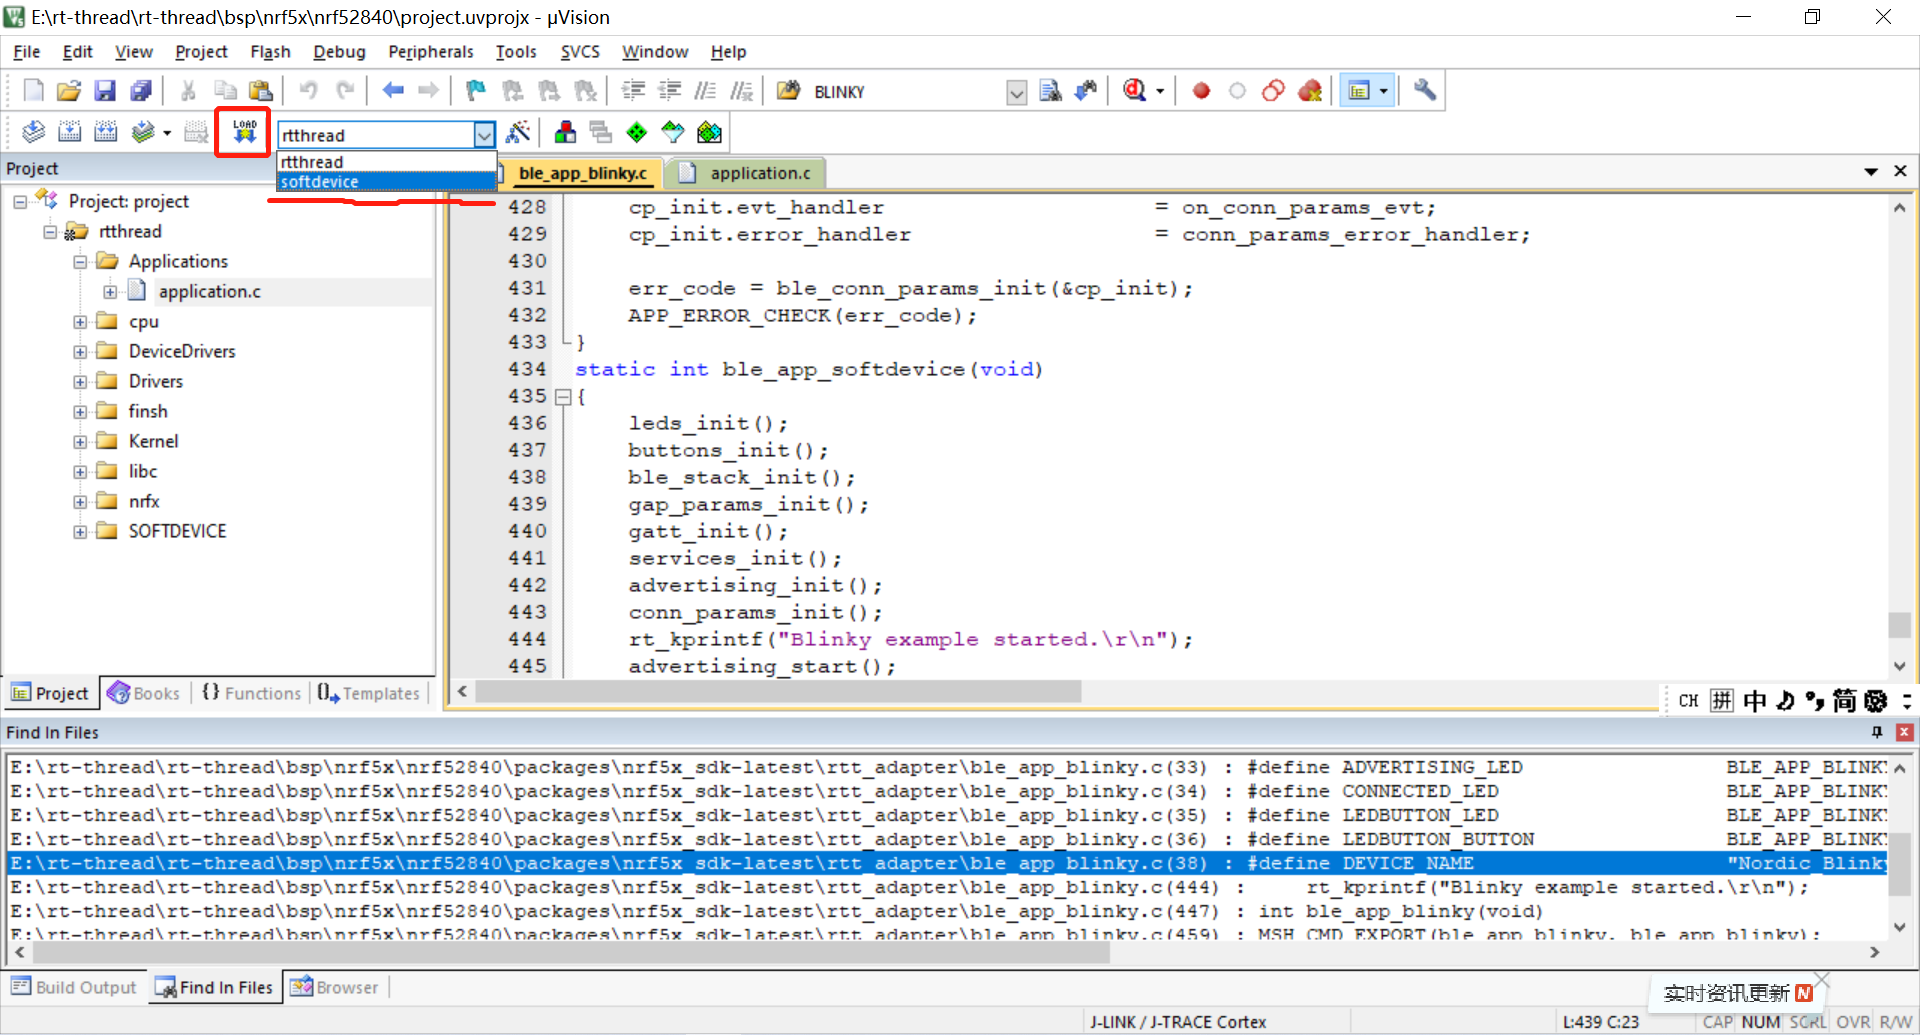Comment the selection with the comment icon

point(705,91)
